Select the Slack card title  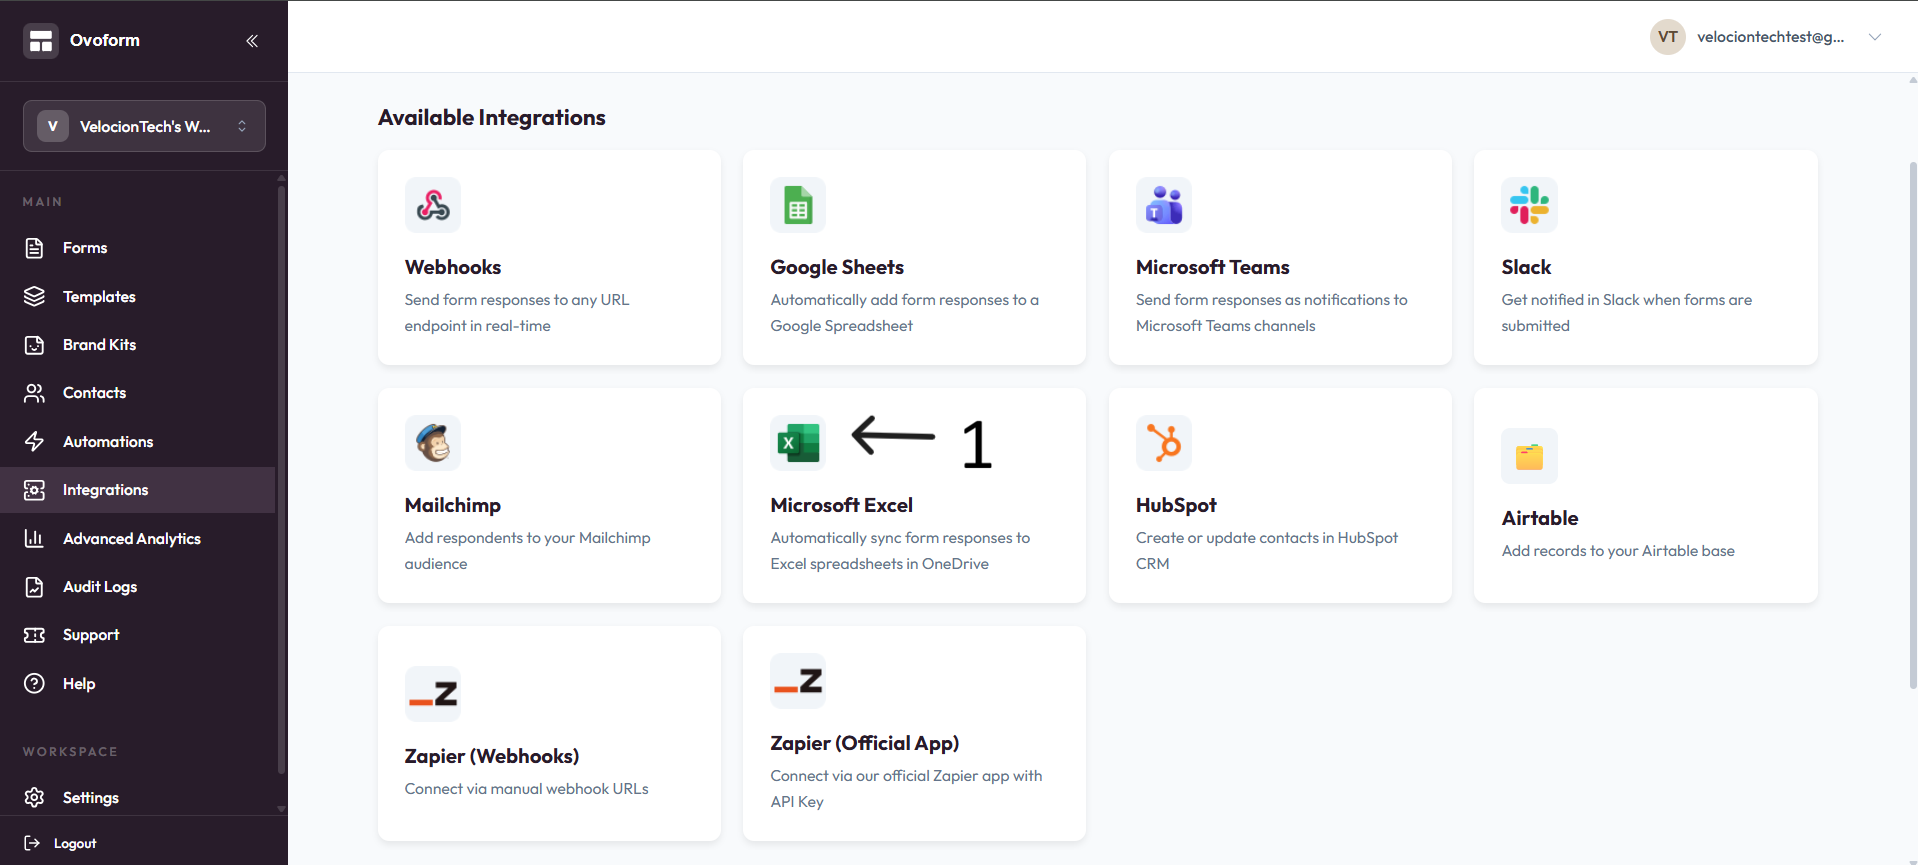pyautogui.click(x=1526, y=267)
